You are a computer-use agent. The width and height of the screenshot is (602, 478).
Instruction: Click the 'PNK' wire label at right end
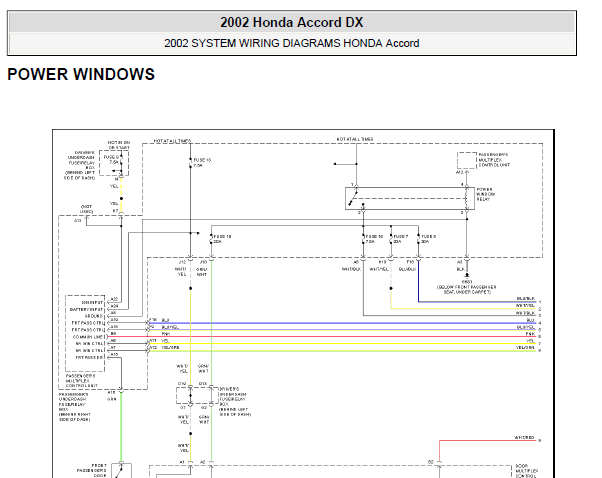(x=530, y=334)
